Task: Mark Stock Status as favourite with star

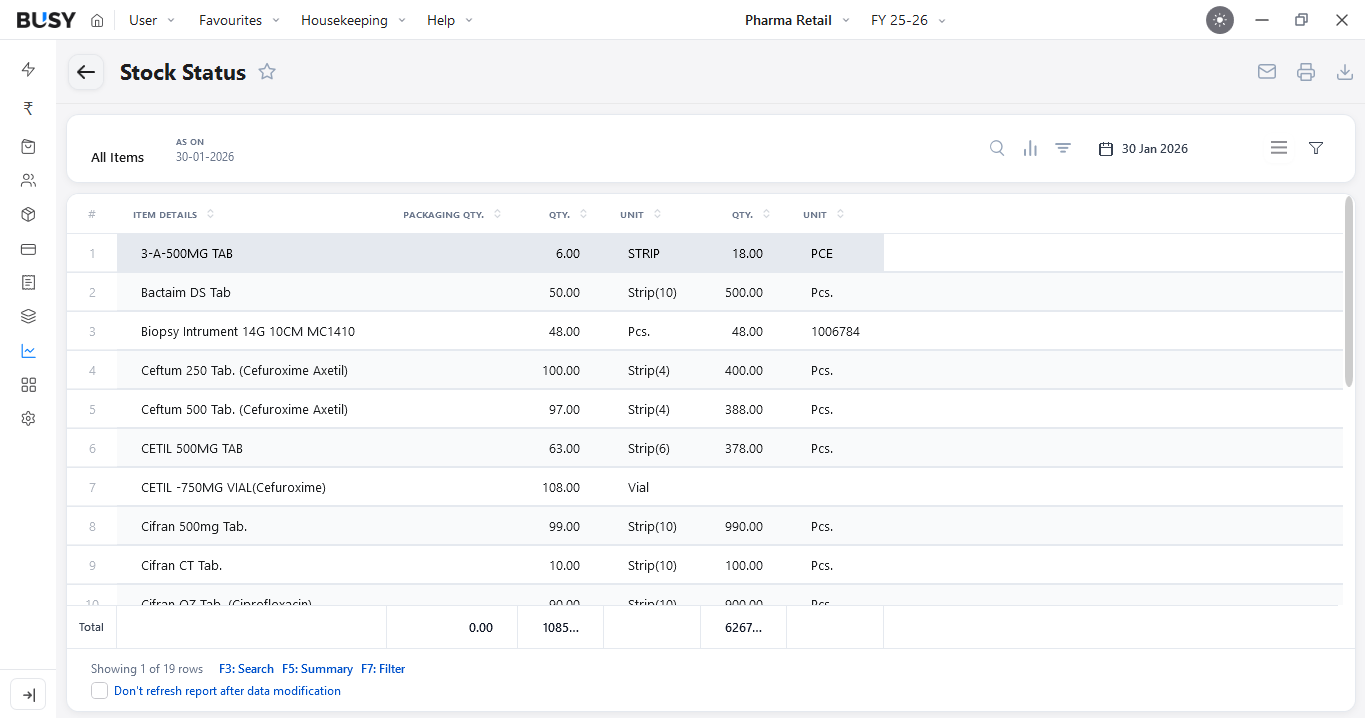Action: (267, 72)
